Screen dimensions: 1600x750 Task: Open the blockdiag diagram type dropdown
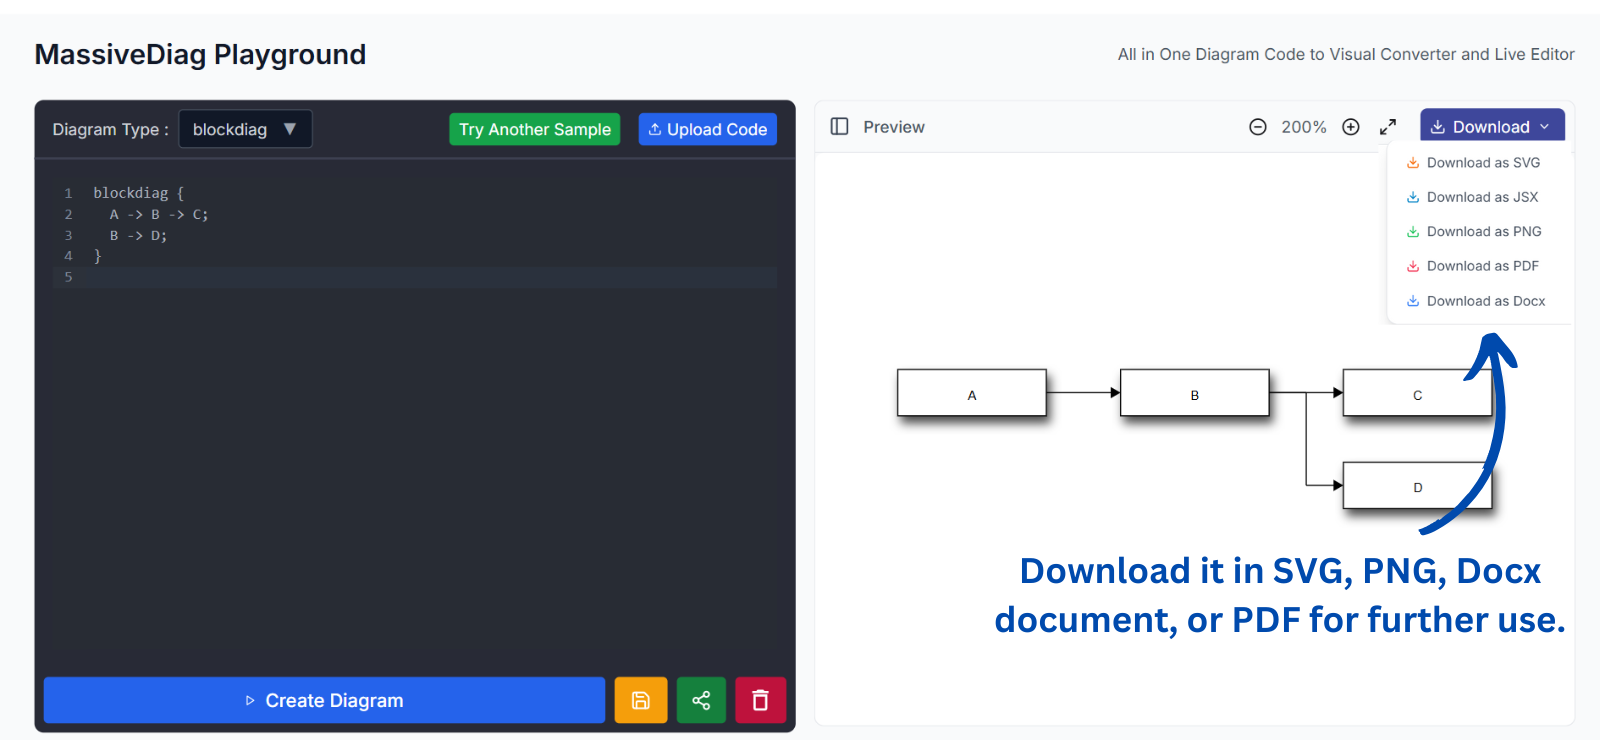245,129
